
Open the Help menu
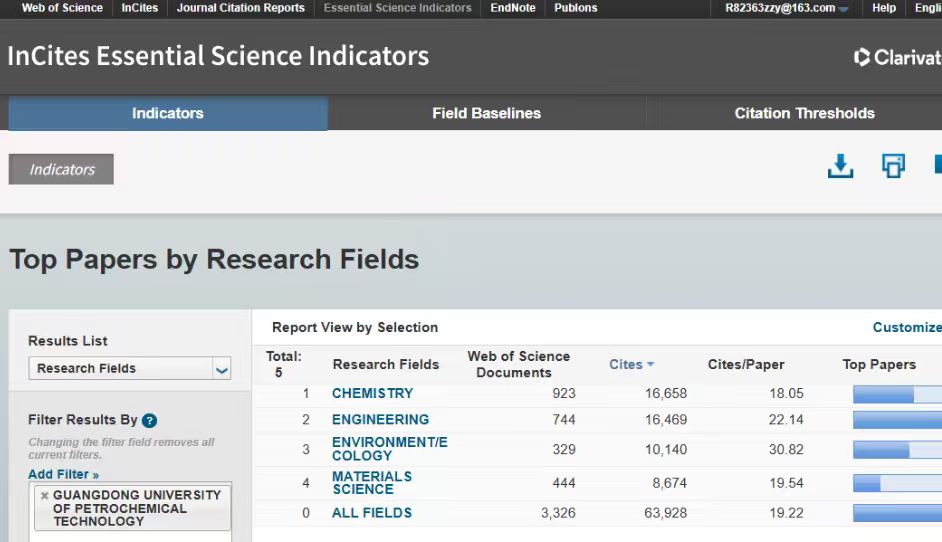[x=884, y=8]
